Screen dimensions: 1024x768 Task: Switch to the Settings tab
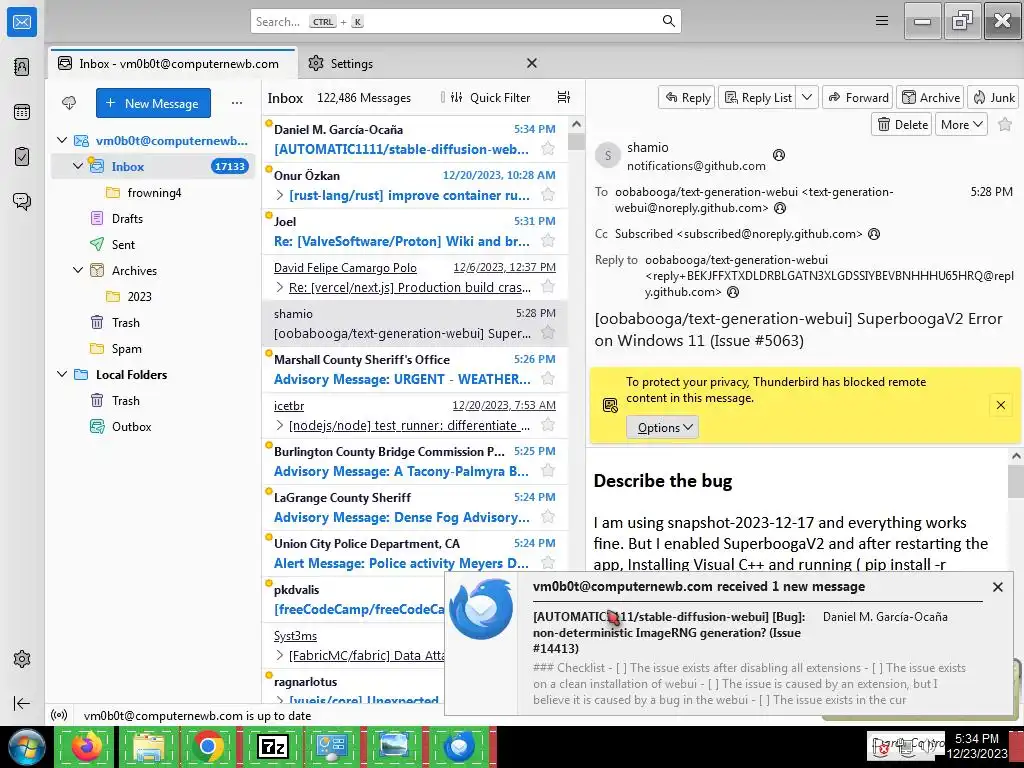351,63
